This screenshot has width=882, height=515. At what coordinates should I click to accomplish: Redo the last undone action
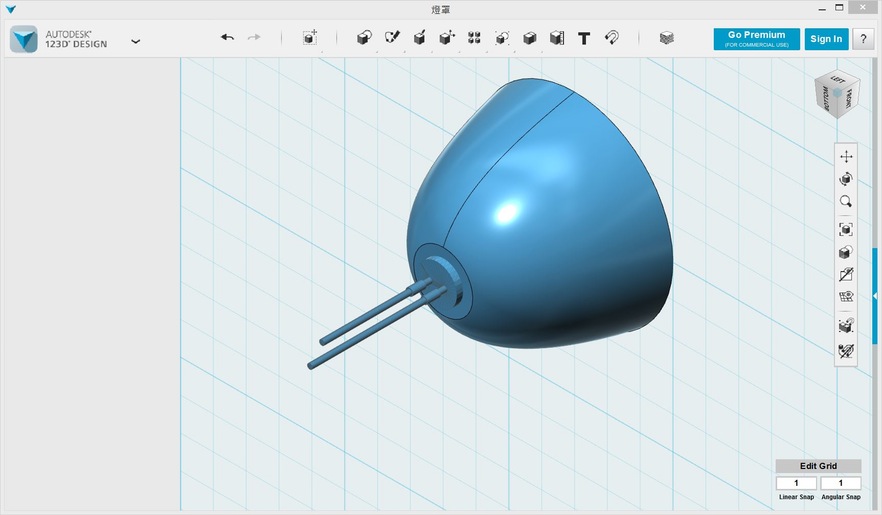(x=254, y=37)
